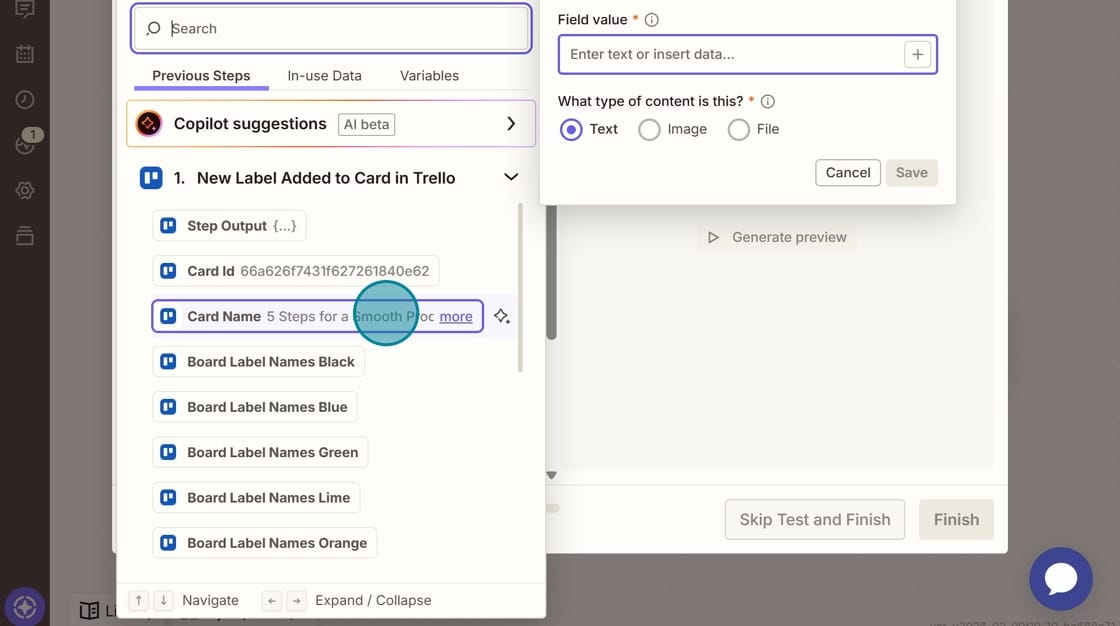1120x626 pixels.
Task: Open the settings gear in sidebar
Action: coord(25,190)
